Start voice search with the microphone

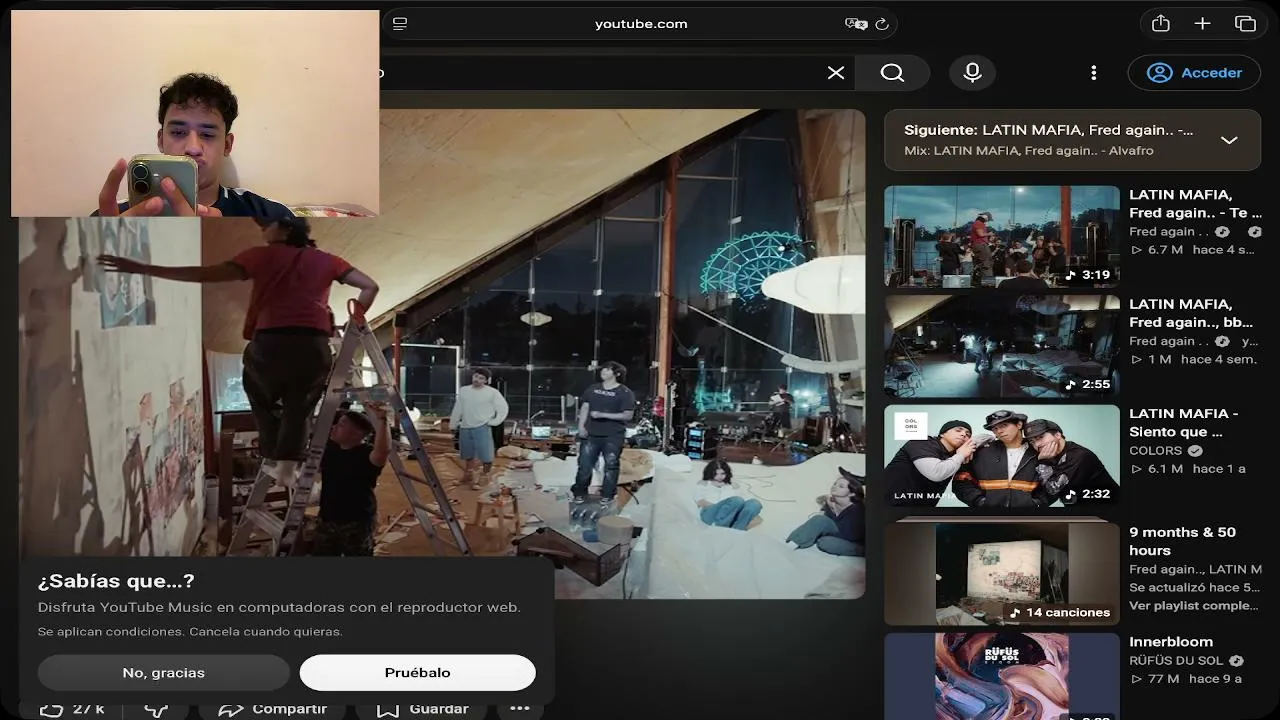pyautogui.click(x=972, y=72)
